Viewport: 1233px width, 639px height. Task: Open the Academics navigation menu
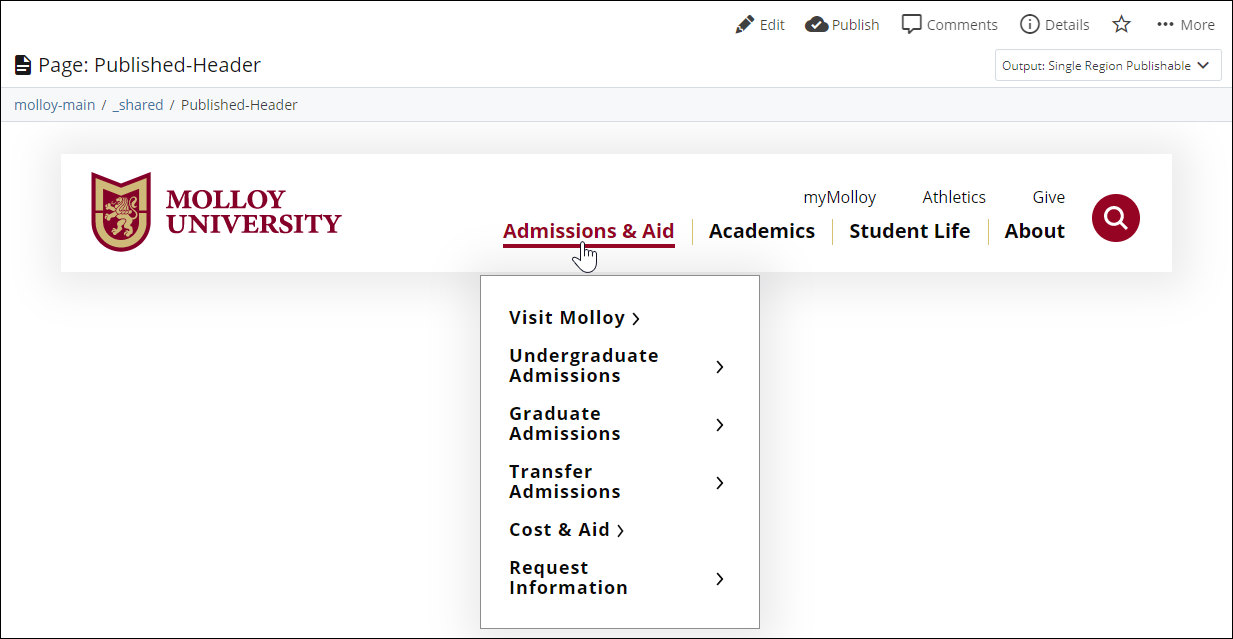762,231
